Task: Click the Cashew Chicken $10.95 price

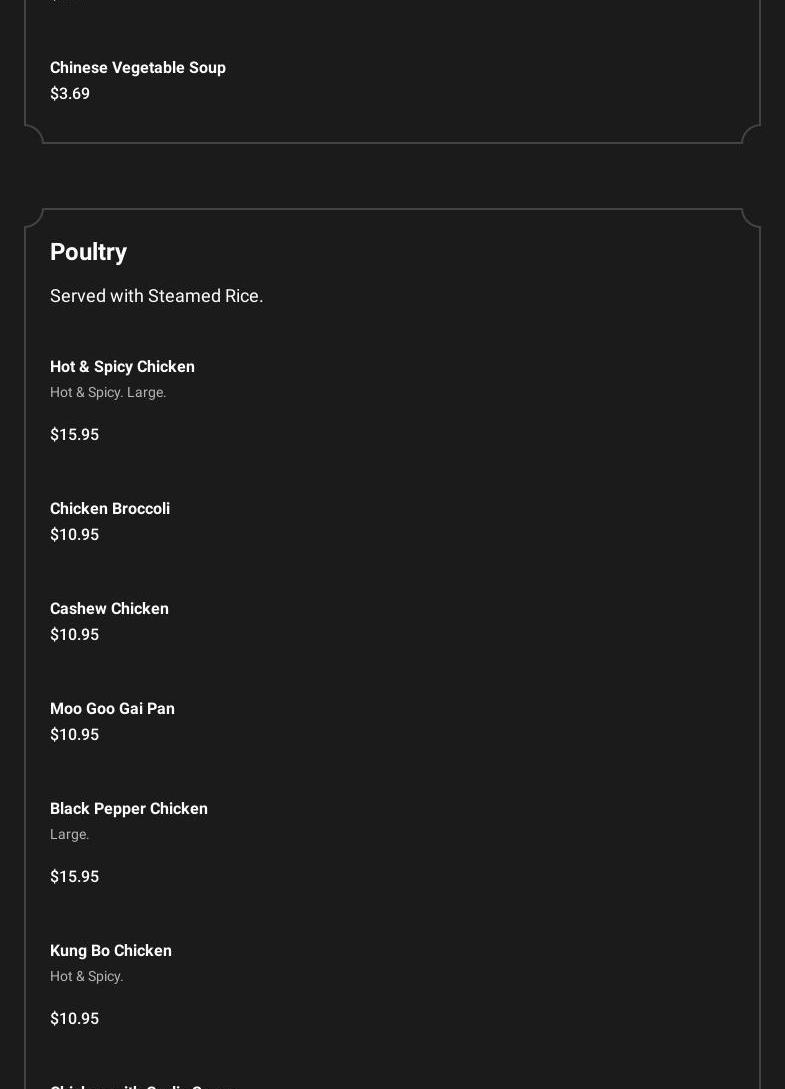Action: point(74,634)
